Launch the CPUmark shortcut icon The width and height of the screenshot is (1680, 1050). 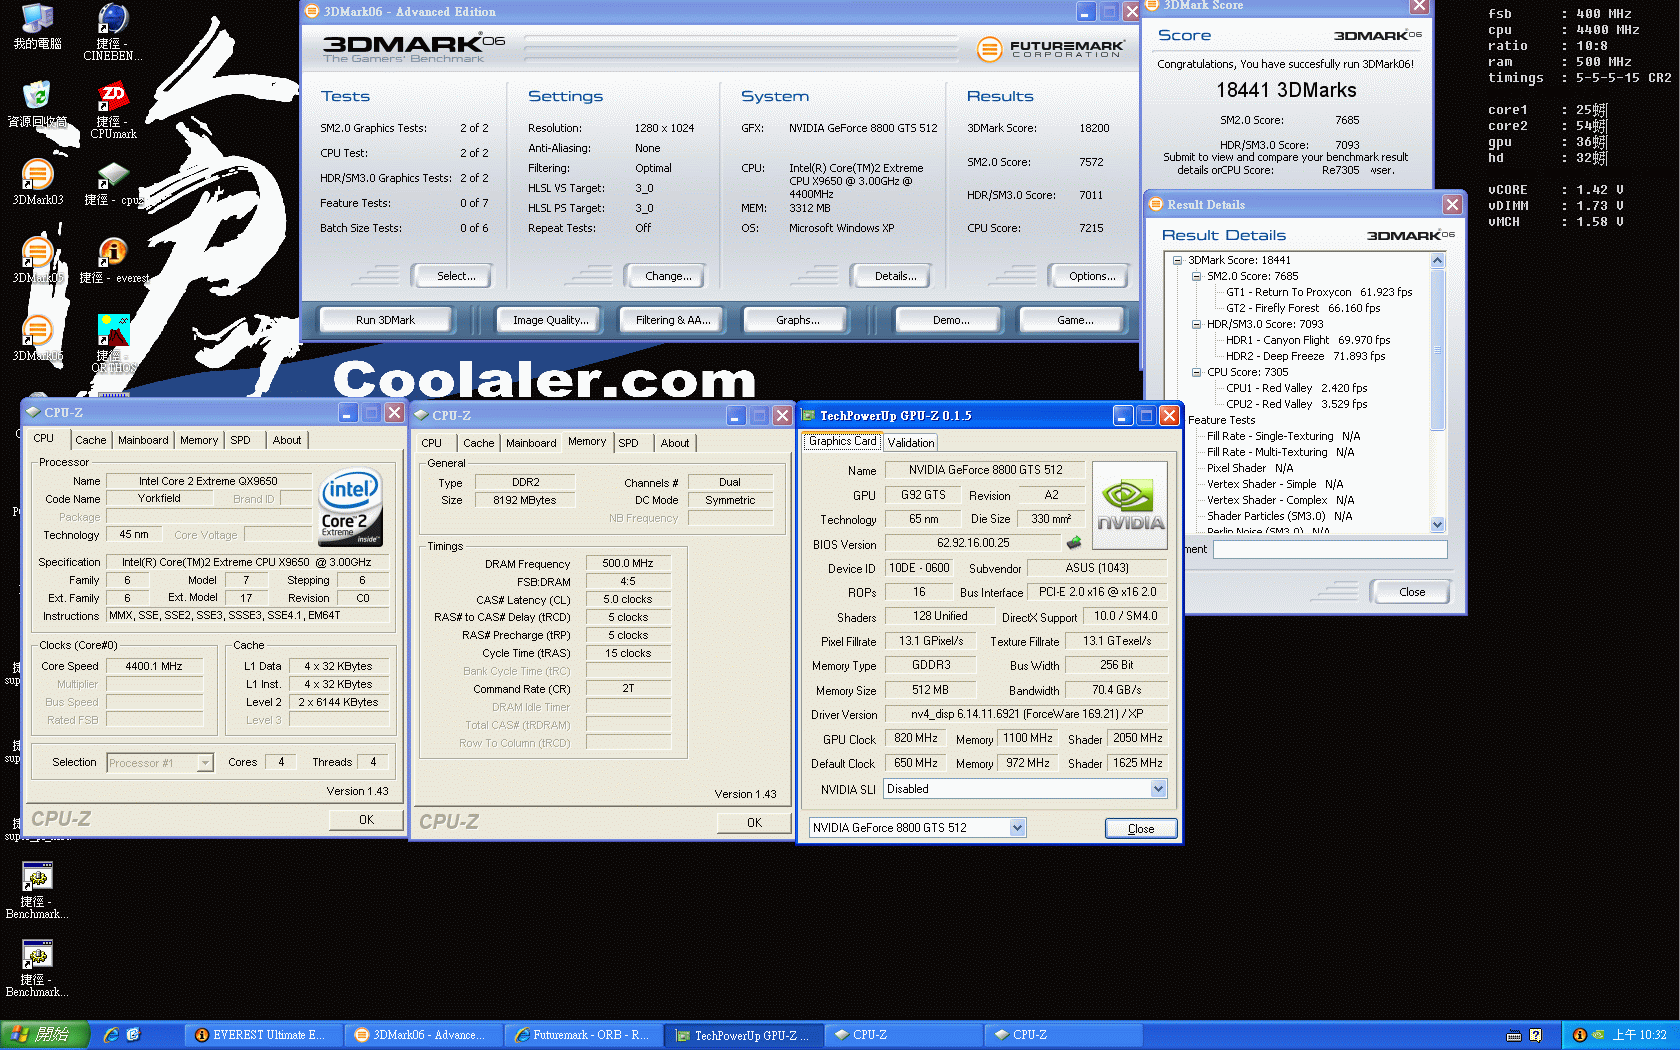tap(112, 110)
